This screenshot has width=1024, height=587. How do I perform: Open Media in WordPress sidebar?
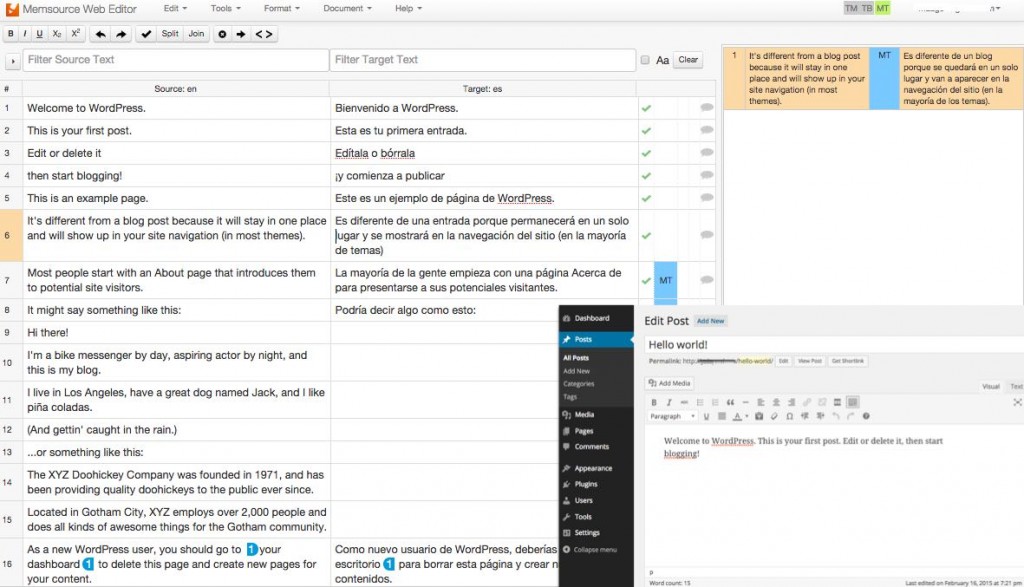[x=584, y=415]
